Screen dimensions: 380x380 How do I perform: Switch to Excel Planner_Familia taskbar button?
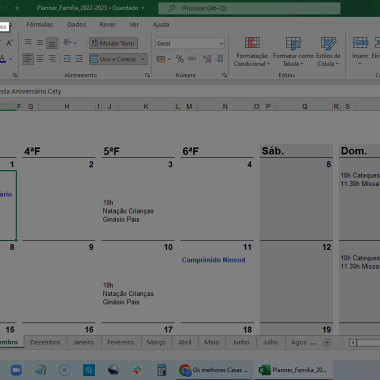click(293, 370)
